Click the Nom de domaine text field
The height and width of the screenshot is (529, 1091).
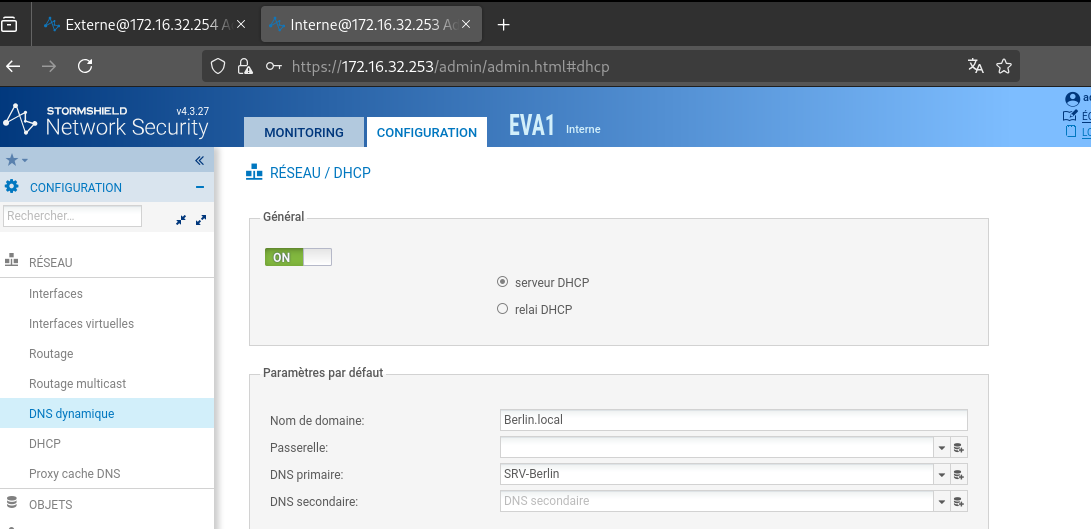click(733, 420)
